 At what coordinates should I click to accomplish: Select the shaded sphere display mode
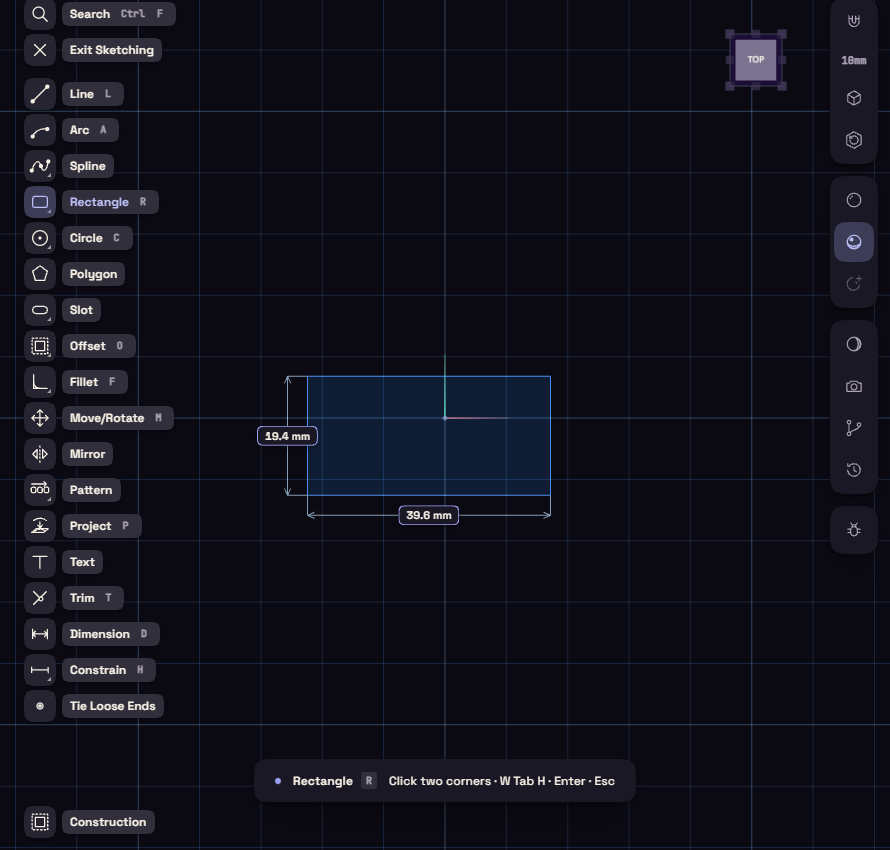click(x=854, y=242)
